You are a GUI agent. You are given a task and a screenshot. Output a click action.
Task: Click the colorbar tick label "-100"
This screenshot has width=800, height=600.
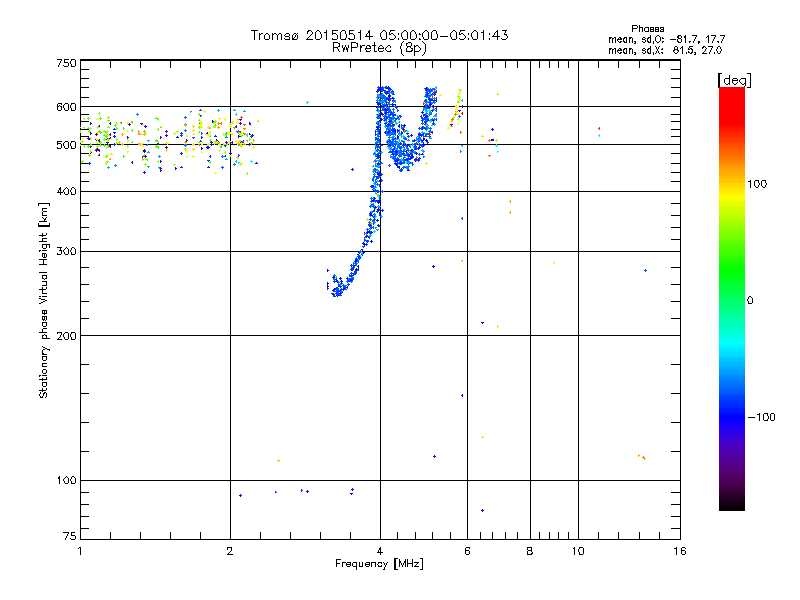point(761,417)
